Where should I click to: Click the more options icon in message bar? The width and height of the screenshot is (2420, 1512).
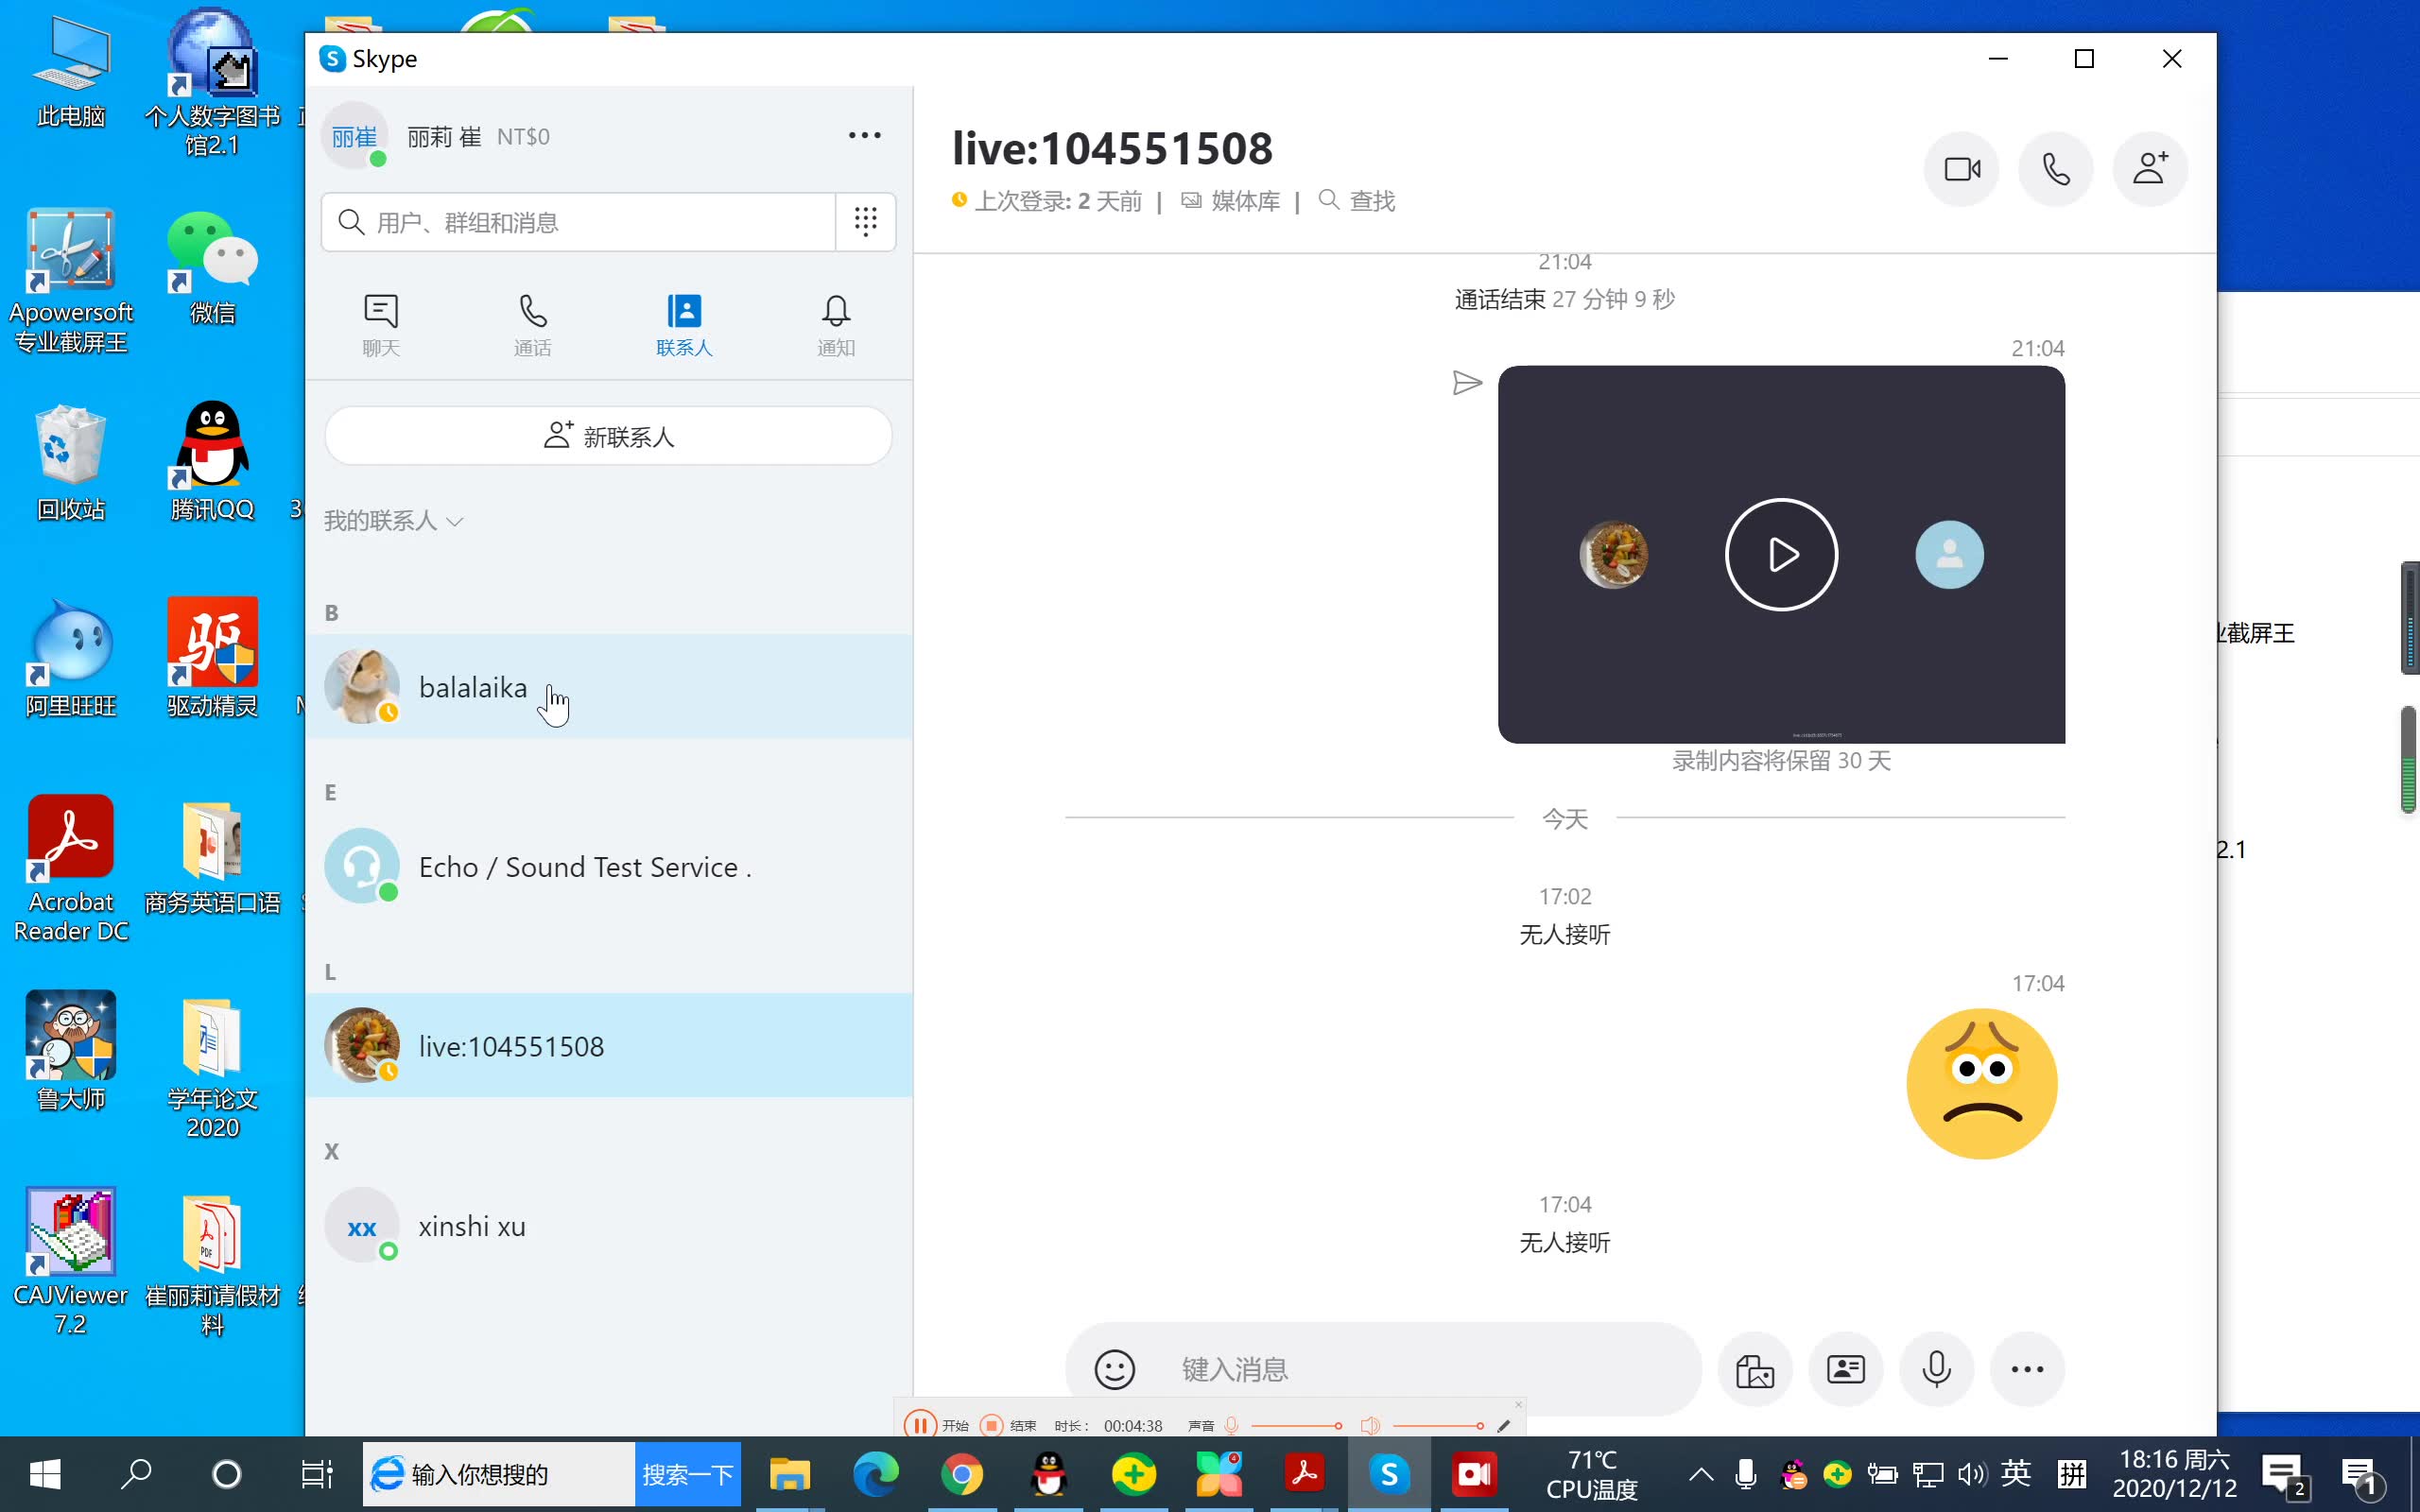pyautogui.click(x=2026, y=1367)
